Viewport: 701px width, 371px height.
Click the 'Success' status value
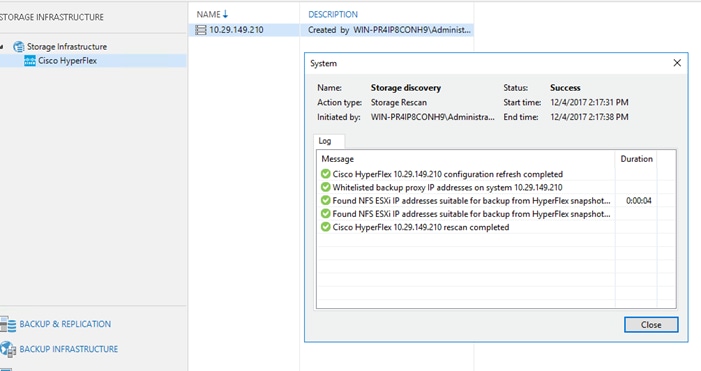click(x=565, y=88)
